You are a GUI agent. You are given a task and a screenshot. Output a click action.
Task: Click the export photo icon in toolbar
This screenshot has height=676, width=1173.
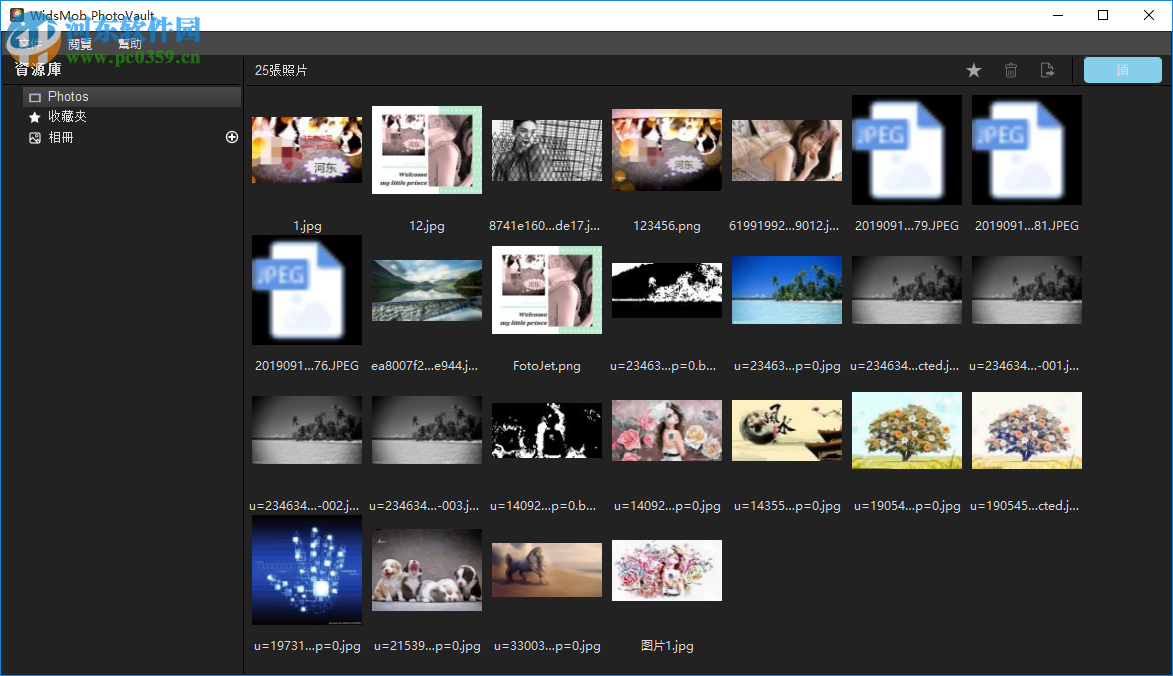pos(1047,70)
